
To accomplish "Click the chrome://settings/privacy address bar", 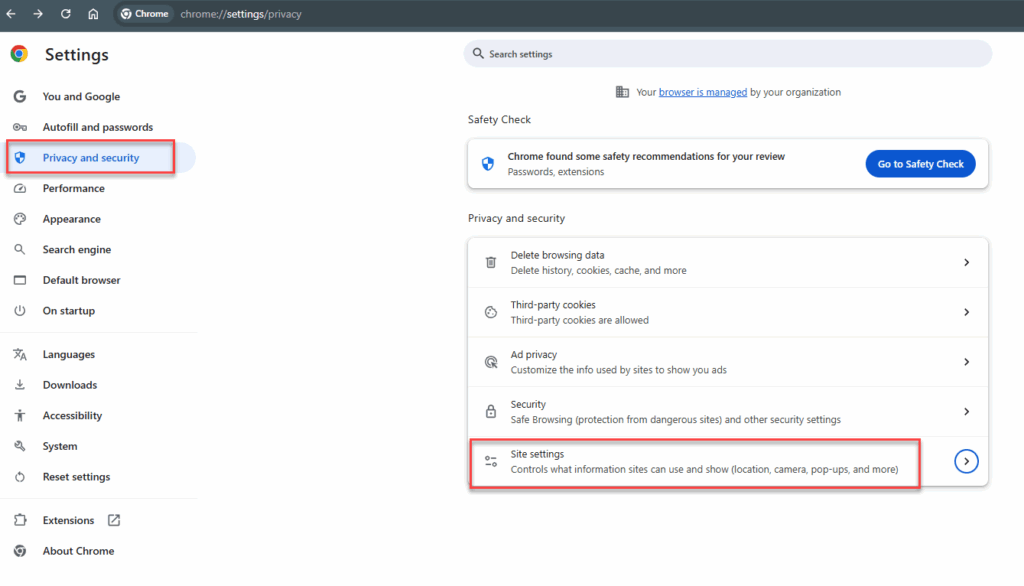I will click(x=240, y=15).
